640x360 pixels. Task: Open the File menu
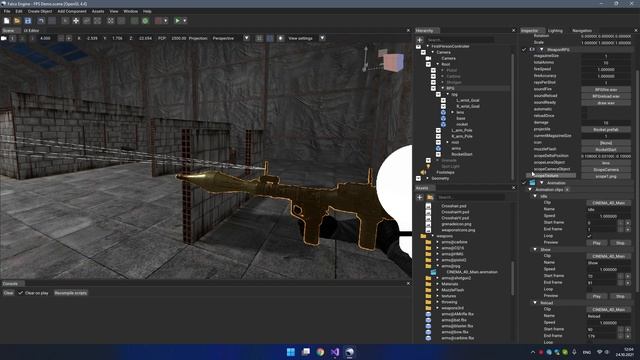[7, 11]
